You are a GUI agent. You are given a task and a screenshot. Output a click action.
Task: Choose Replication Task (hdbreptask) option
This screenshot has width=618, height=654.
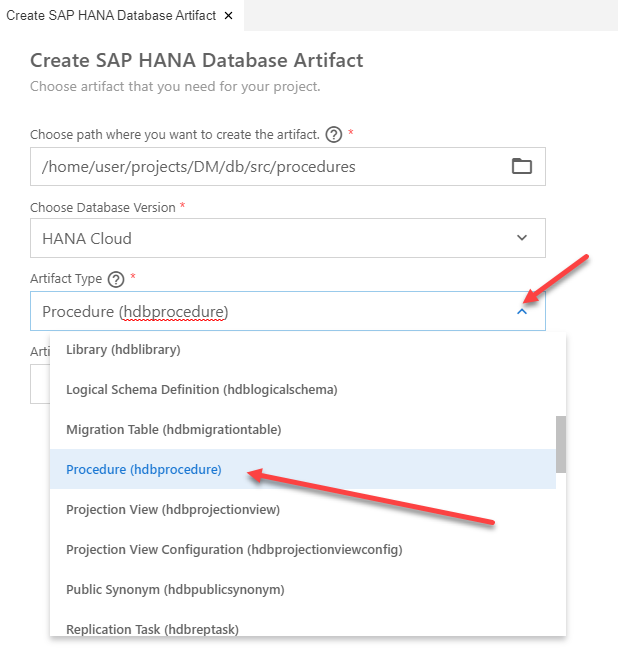[303, 624]
